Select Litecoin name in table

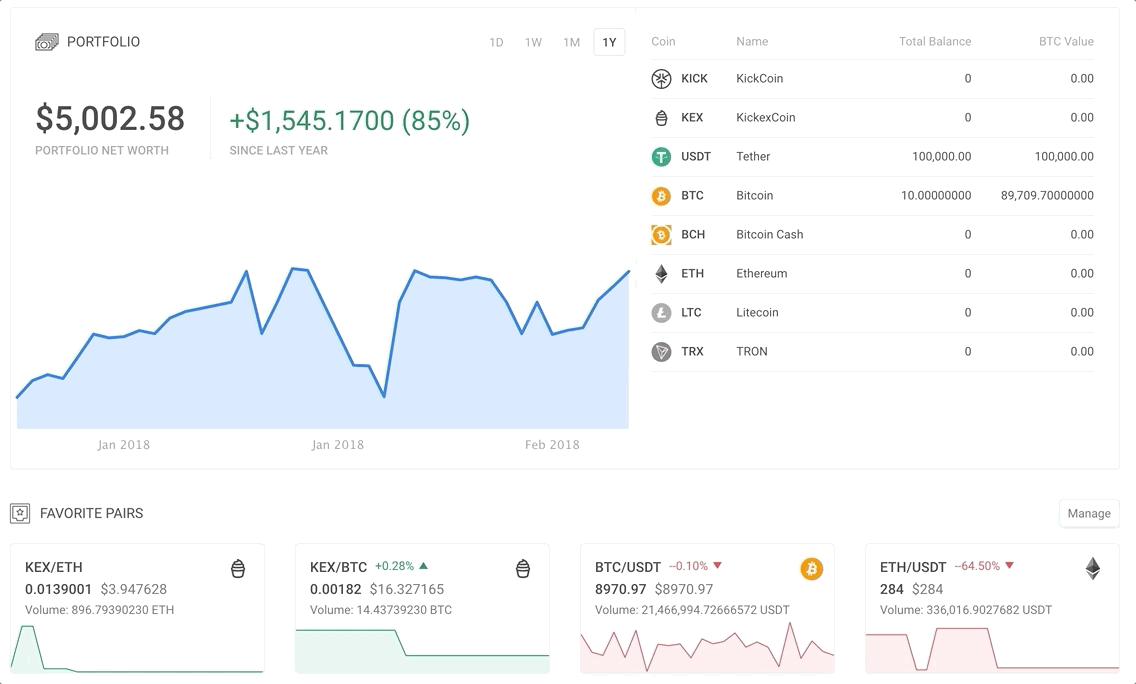tap(757, 313)
